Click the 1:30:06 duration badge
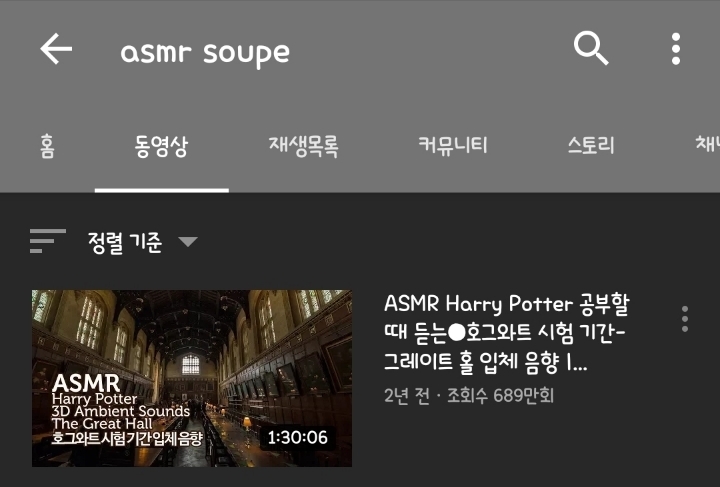The height and width of the screenshot is (487, 720). (298, 437)
